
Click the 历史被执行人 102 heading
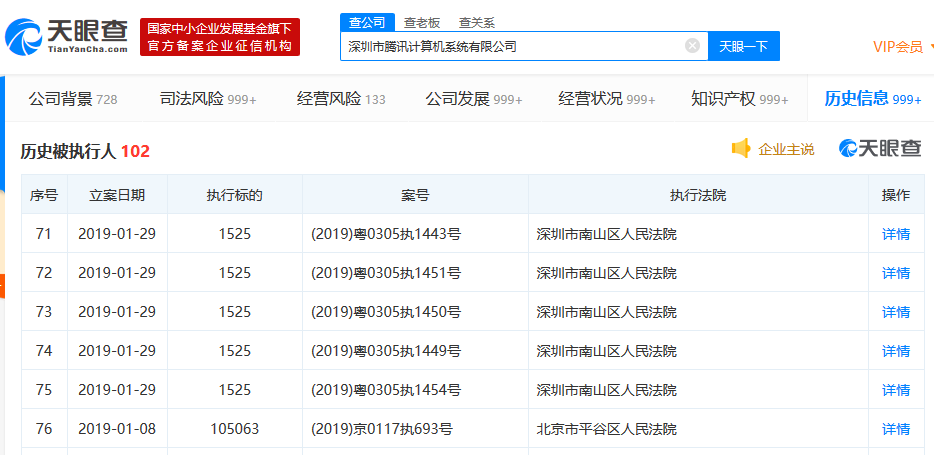click(85, 152)
